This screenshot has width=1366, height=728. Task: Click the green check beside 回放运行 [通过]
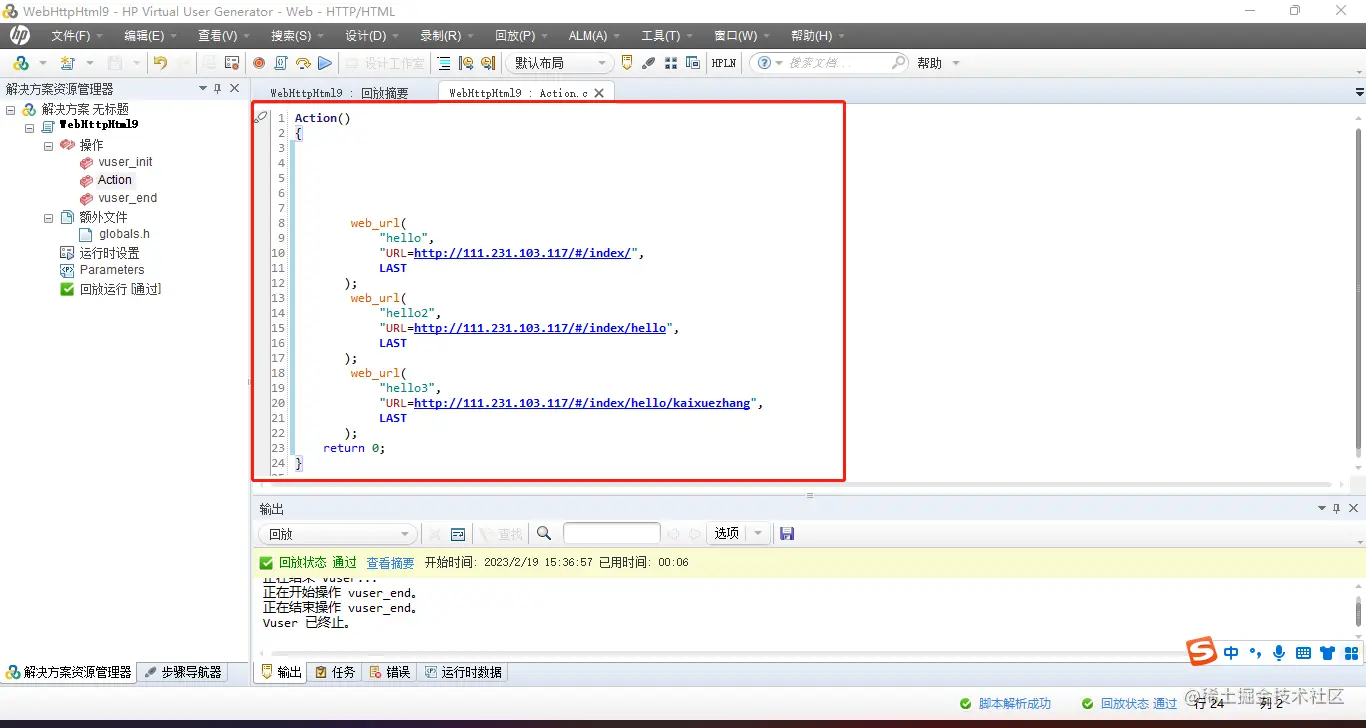point(66,289)
